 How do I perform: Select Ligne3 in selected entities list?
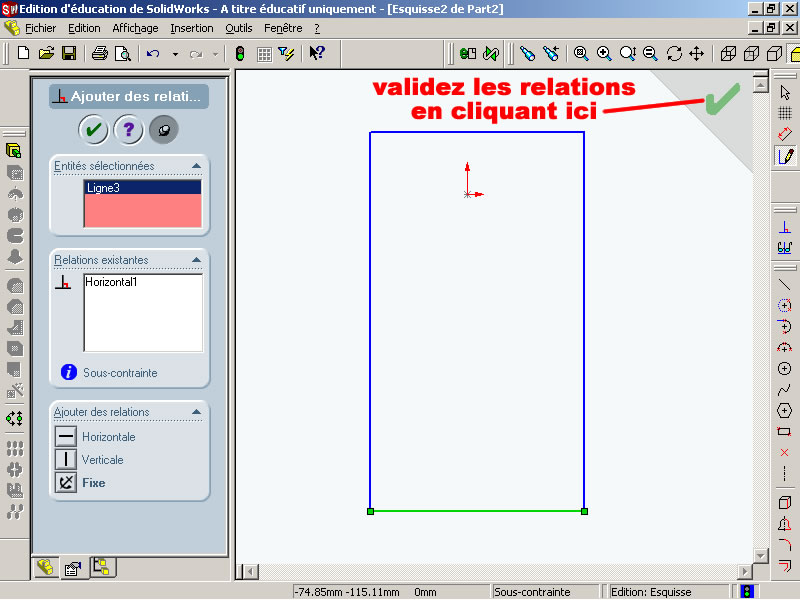[x=142, y=188]
